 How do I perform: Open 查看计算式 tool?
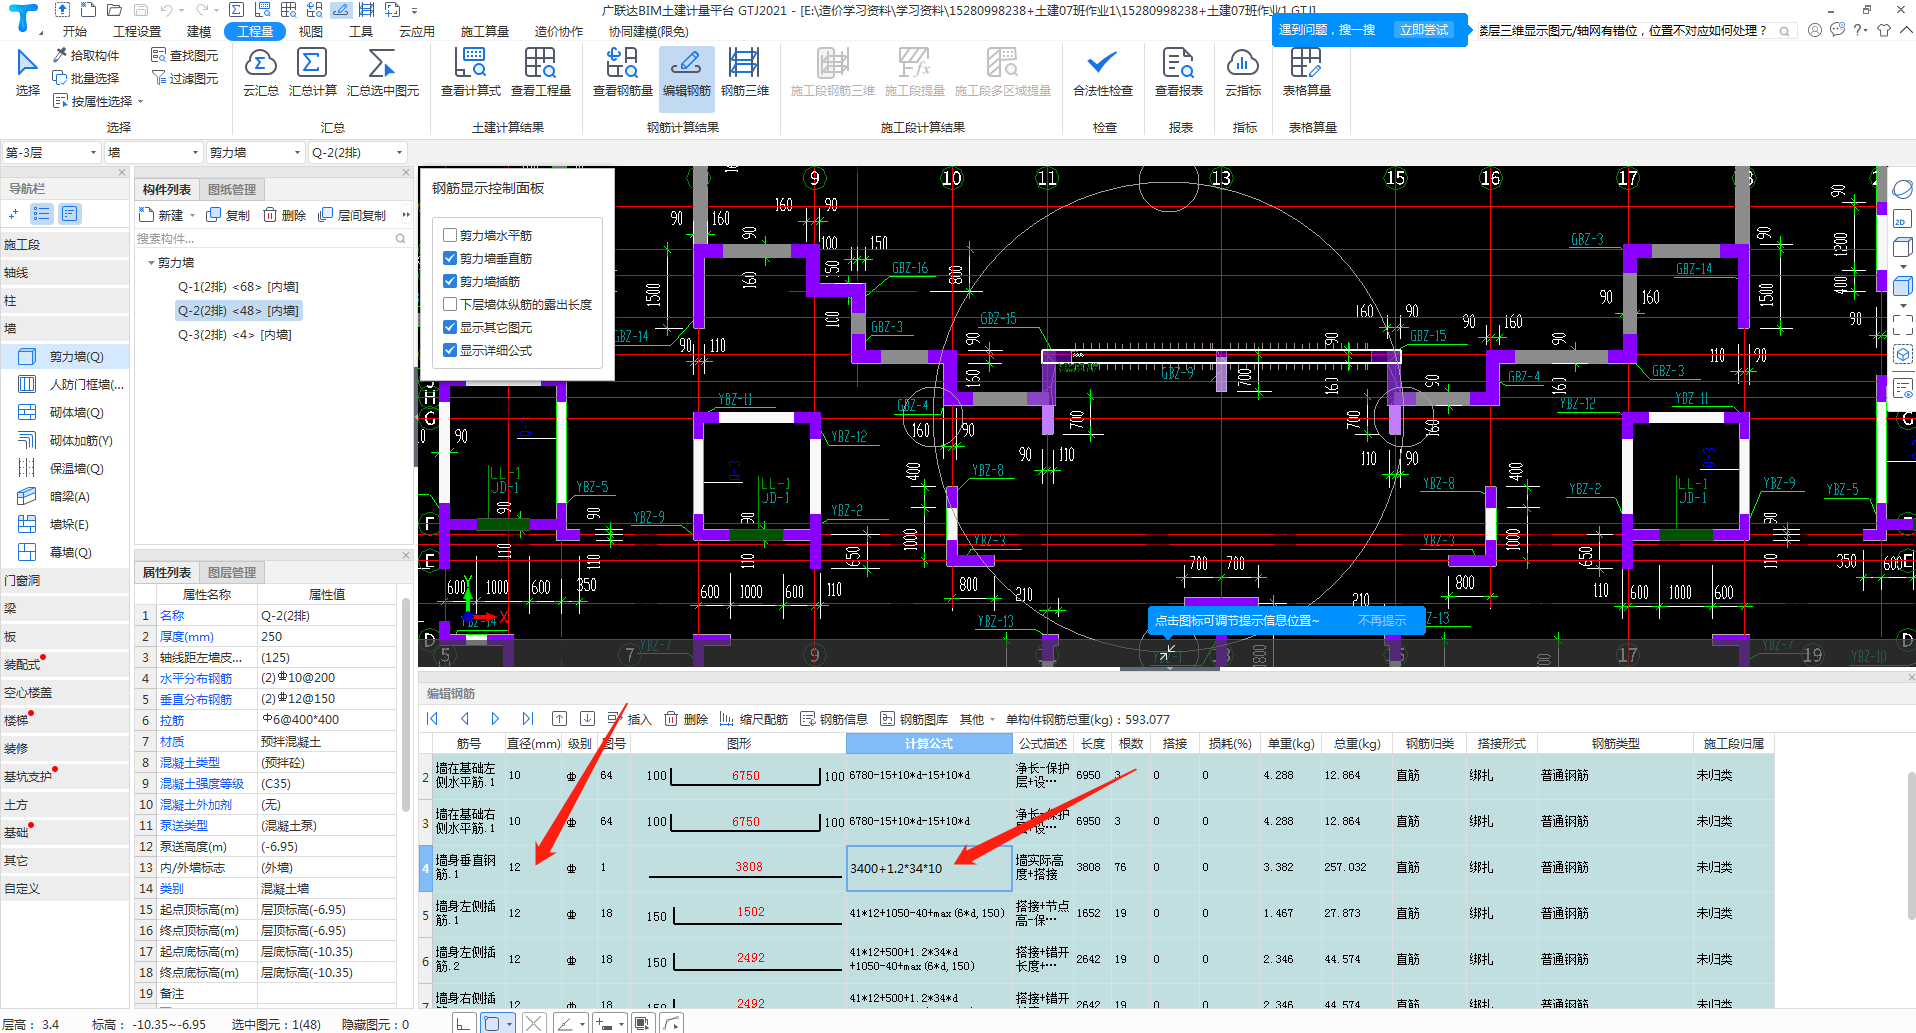point(470,72)
